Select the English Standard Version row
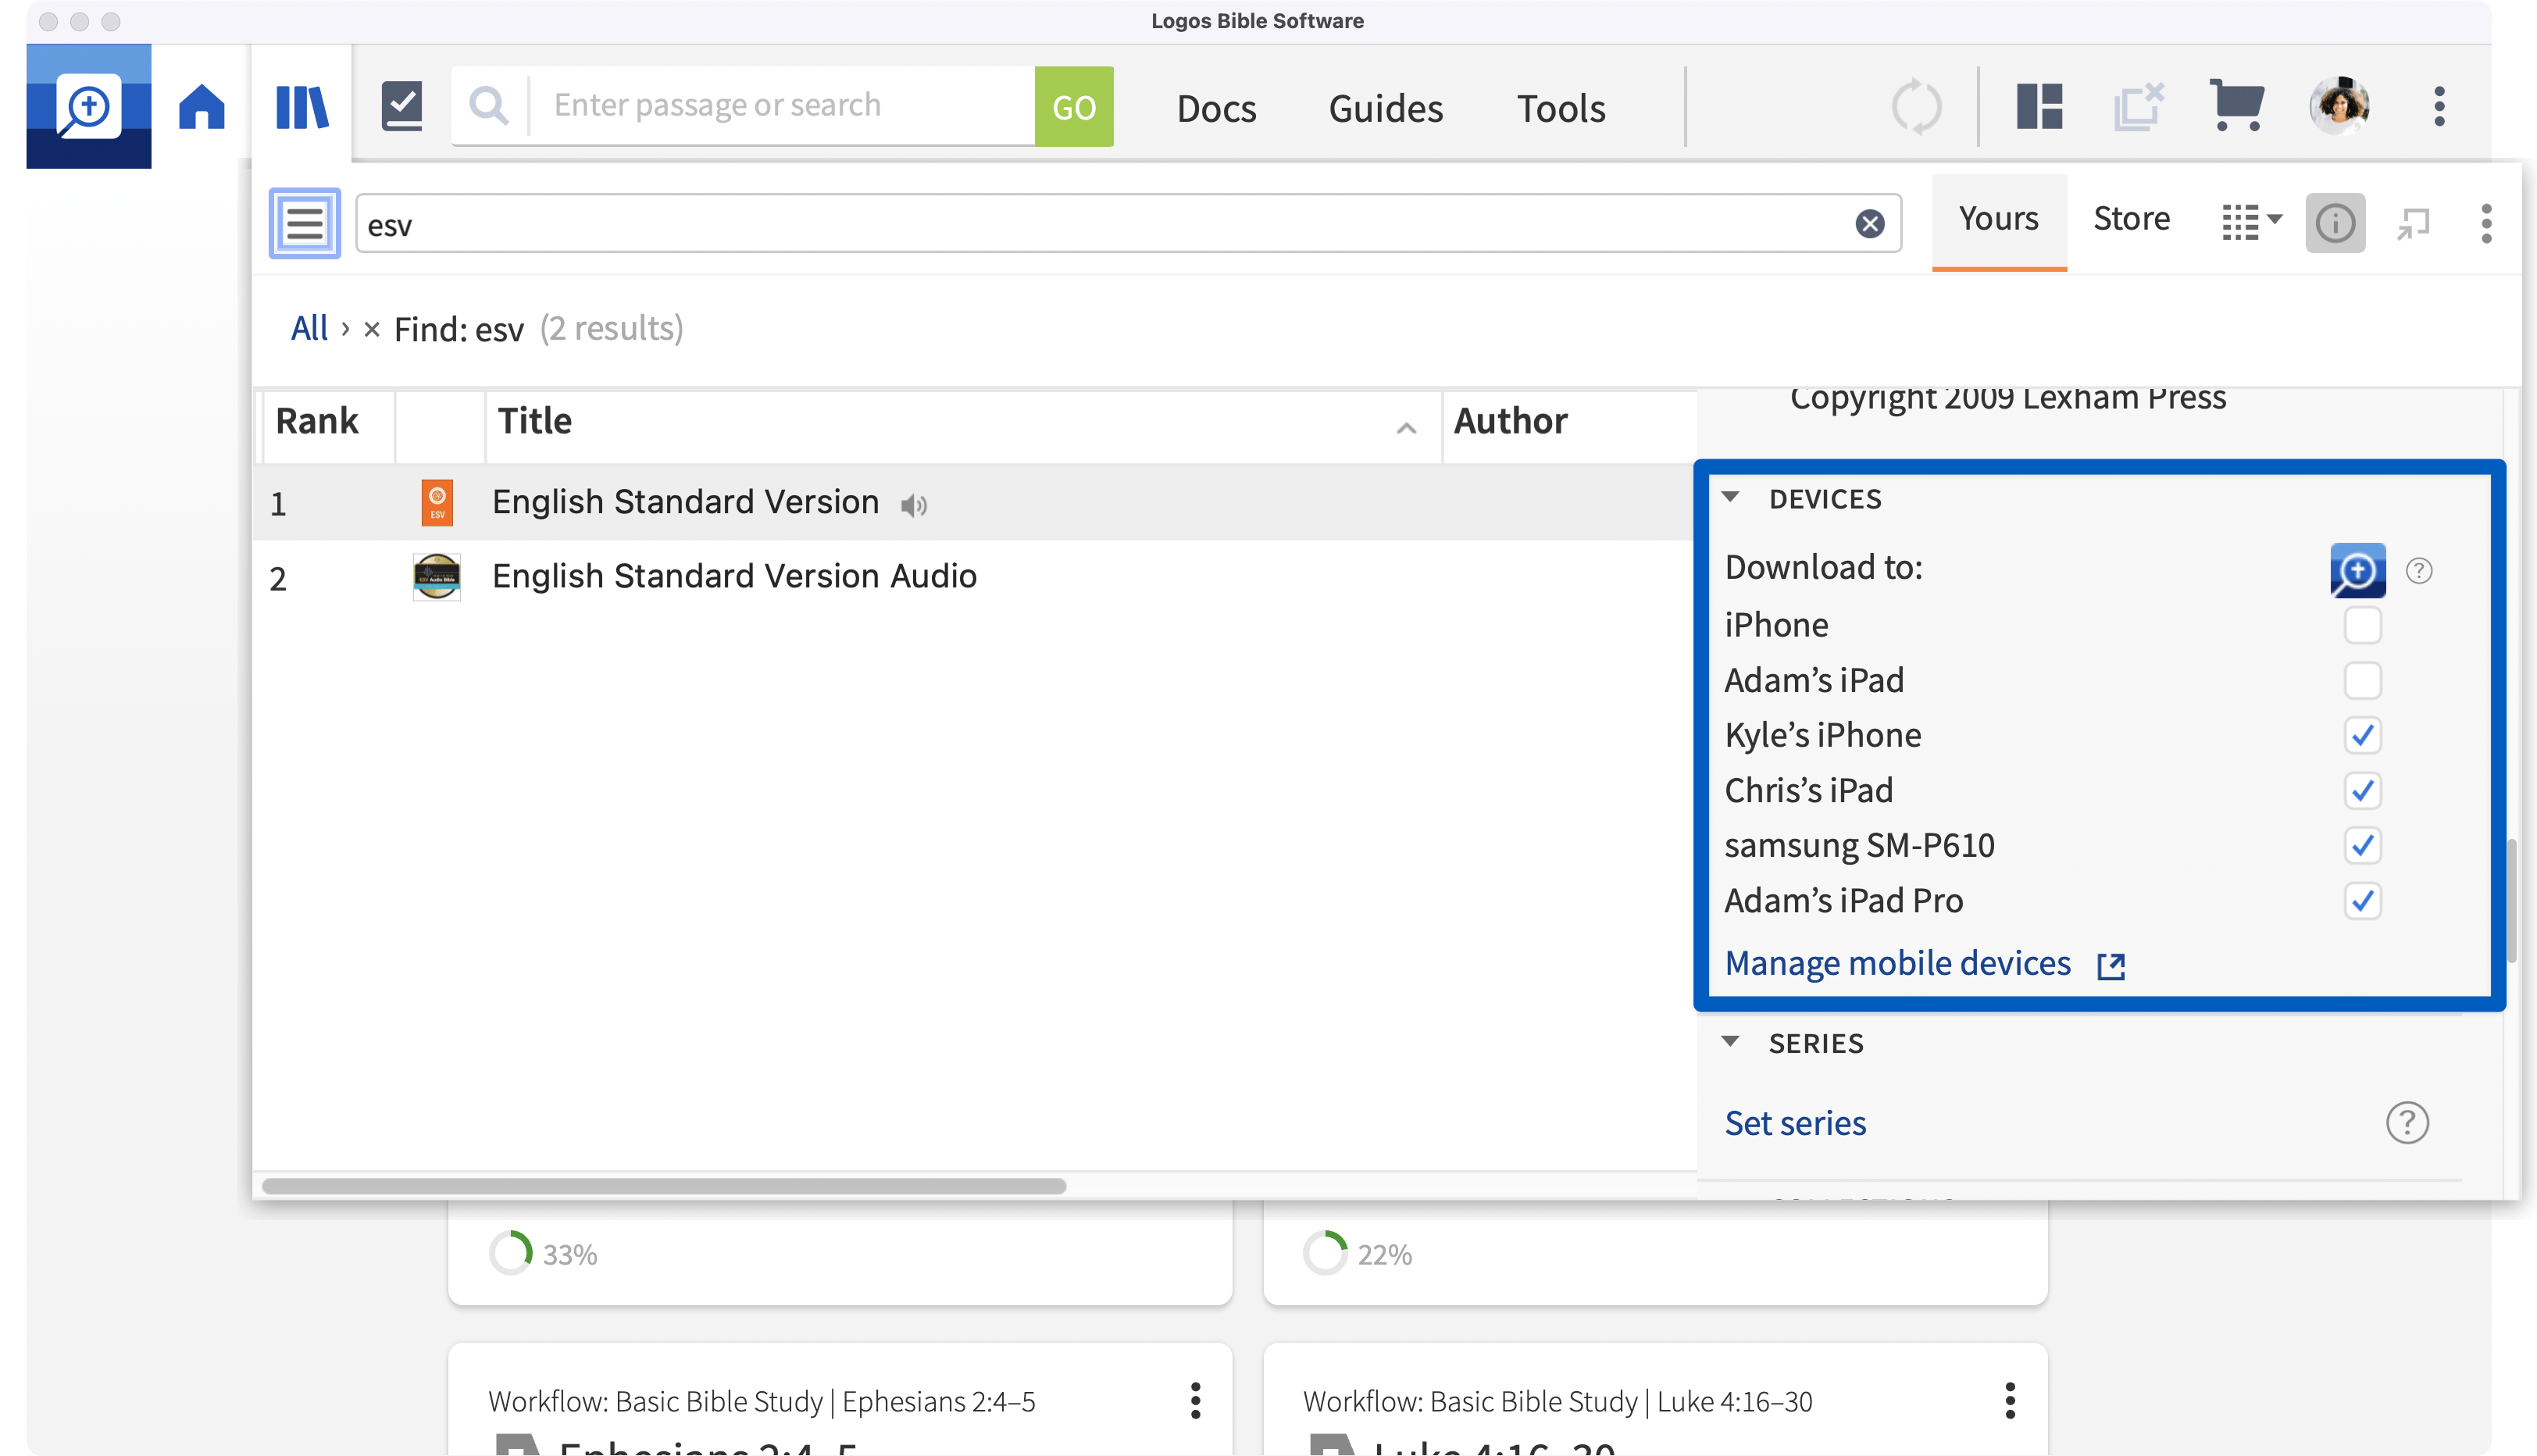2537x1456 pixels. point(974,502)
